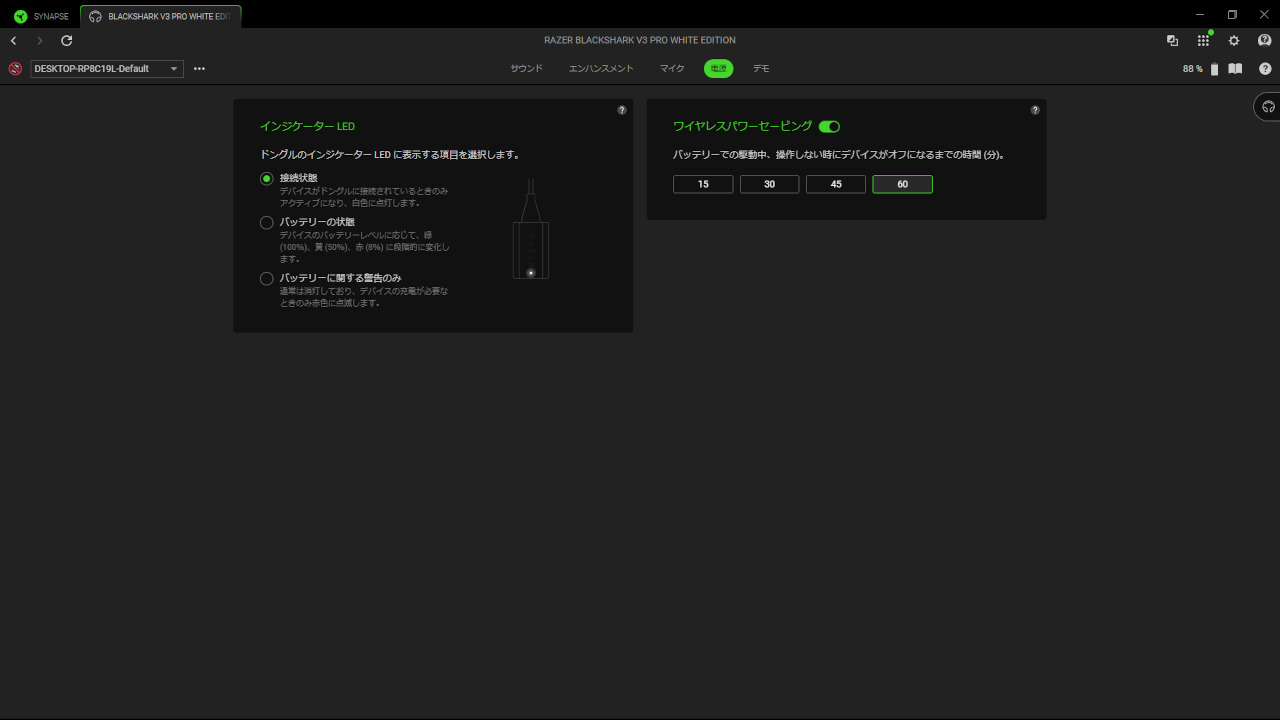Select バッテリーに関する警告のみ radio option
The image size is (1280, 720).
tap(267, 279)
